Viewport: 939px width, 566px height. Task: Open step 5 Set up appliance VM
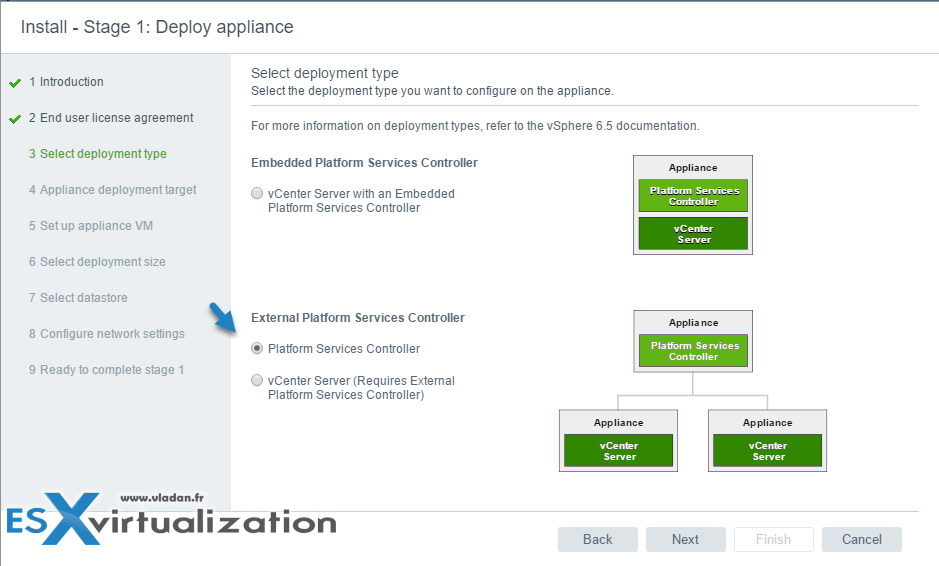click(91, 226)
